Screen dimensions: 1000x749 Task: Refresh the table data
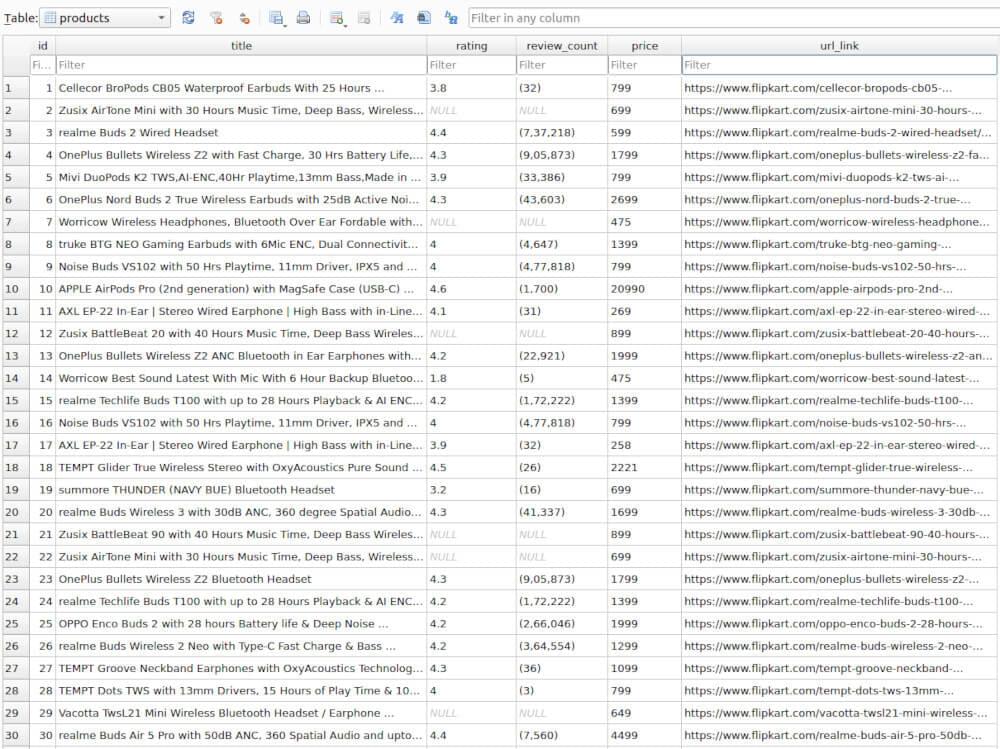[x=188, y=18]
